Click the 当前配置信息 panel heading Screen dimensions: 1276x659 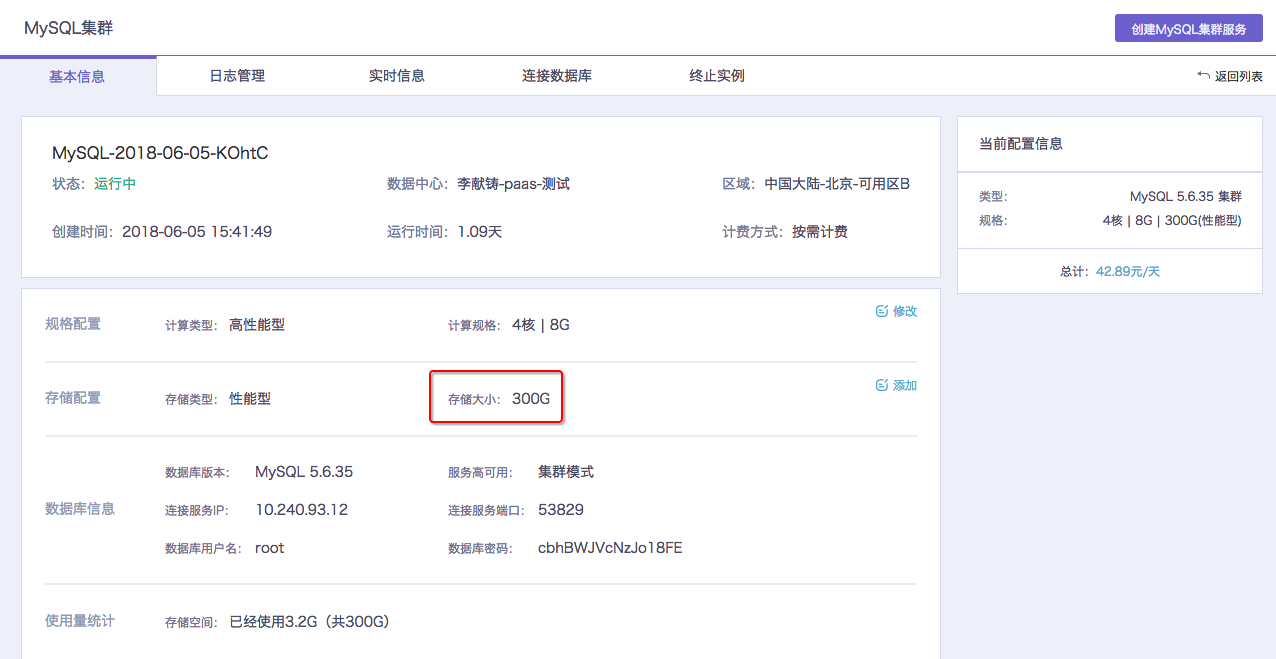tap(1021, 144)
